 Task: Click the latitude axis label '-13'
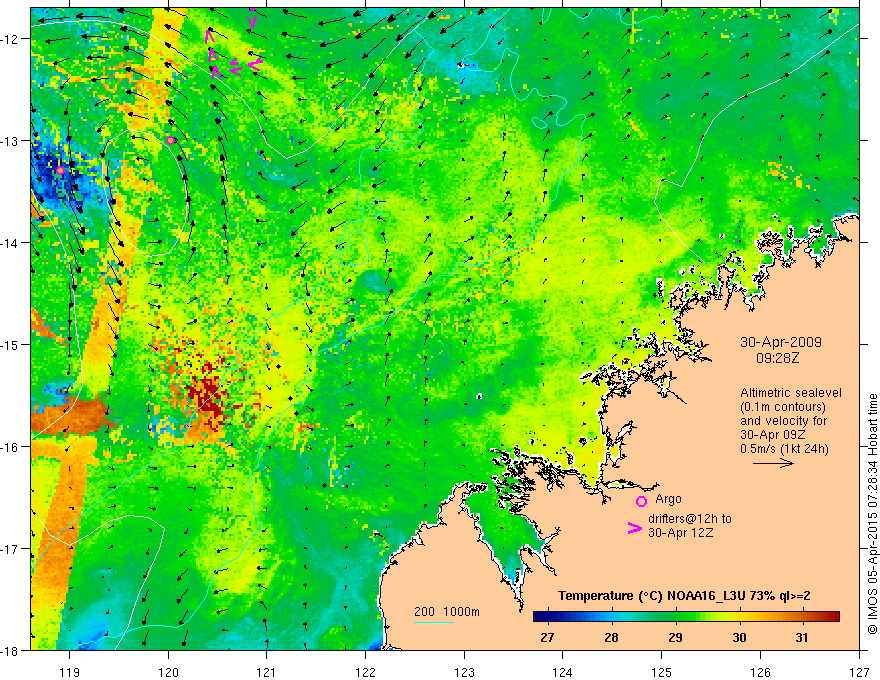[x=11, y=140]
